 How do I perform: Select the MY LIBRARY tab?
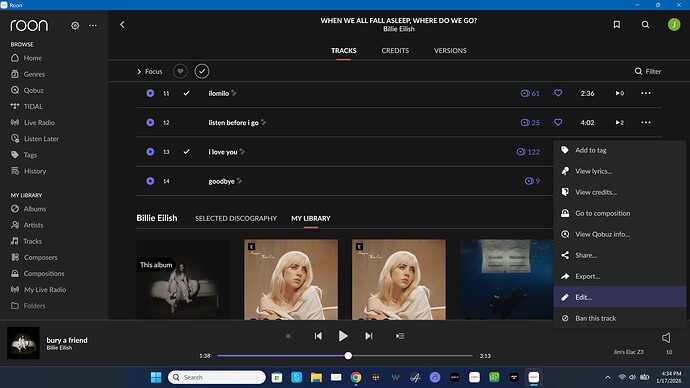311,218
